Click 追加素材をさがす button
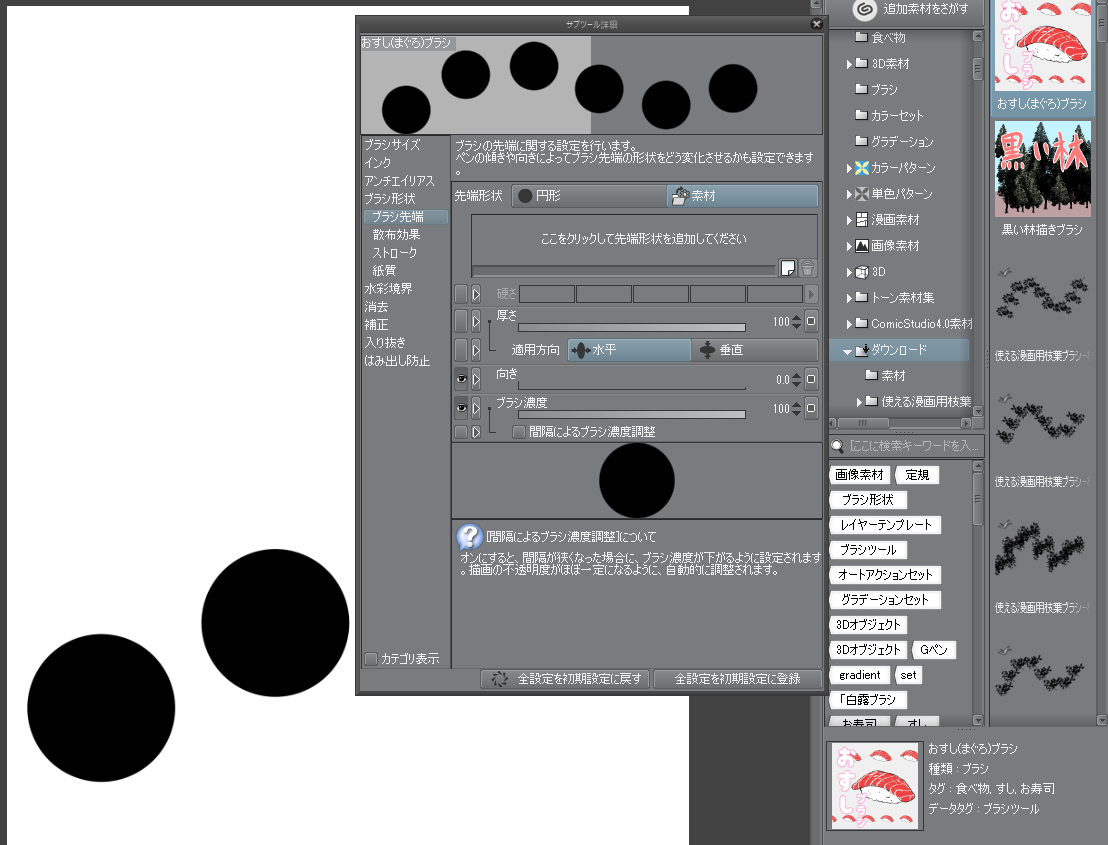This screenshot has width=1108, height=845. tap(907, 9)
